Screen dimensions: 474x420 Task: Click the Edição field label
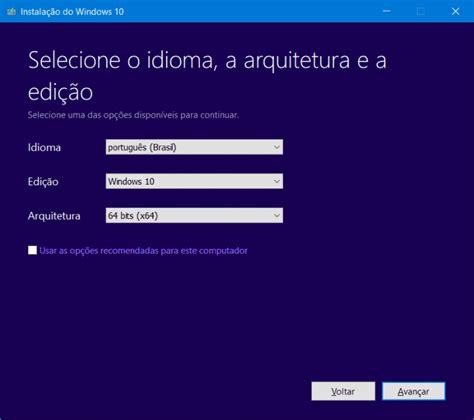point(43,182)
